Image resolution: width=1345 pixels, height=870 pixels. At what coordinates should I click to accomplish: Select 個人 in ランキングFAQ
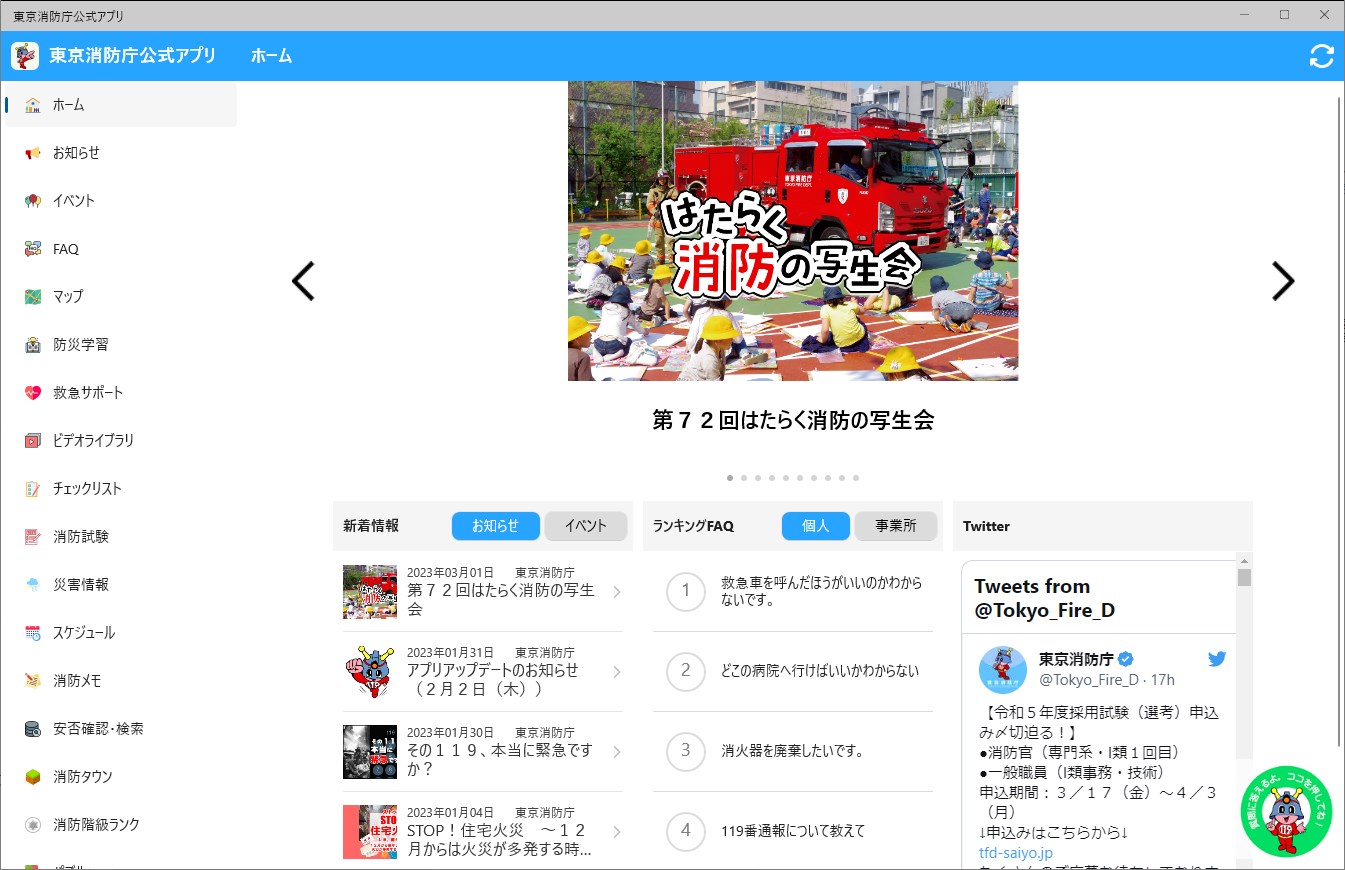(816, 526)
